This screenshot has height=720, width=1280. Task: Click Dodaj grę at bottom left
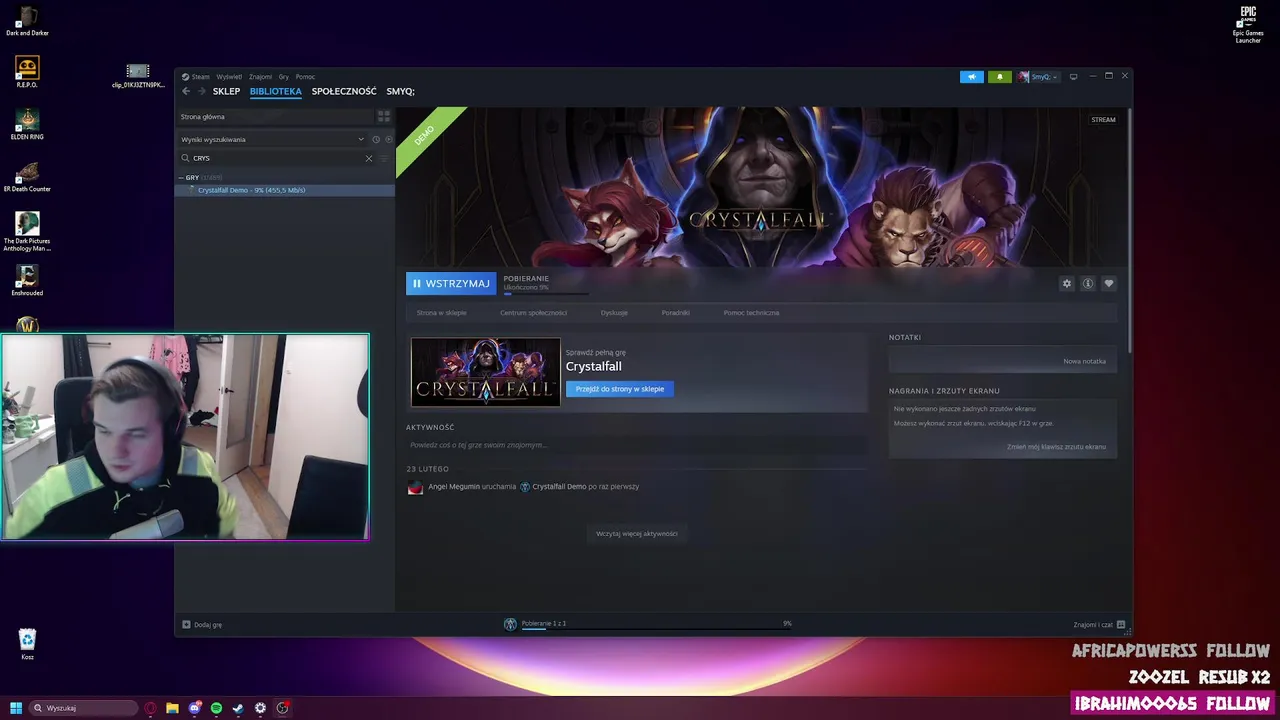[202, 625]
